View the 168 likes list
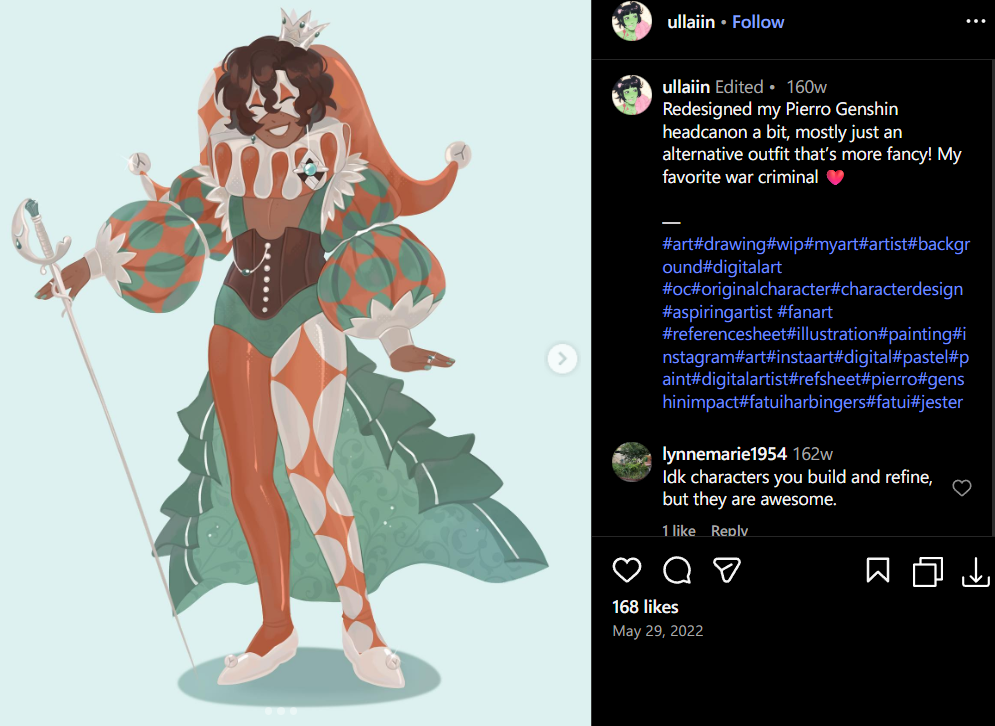995x726 pixels. pyautogui.click(x=645, y=607)
